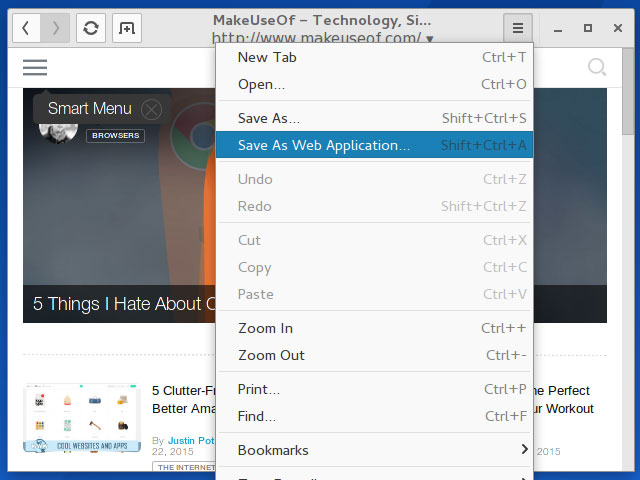Open the MakeUseOf site hamburger menu
640x480 pixels.
(x=35, y=67)
